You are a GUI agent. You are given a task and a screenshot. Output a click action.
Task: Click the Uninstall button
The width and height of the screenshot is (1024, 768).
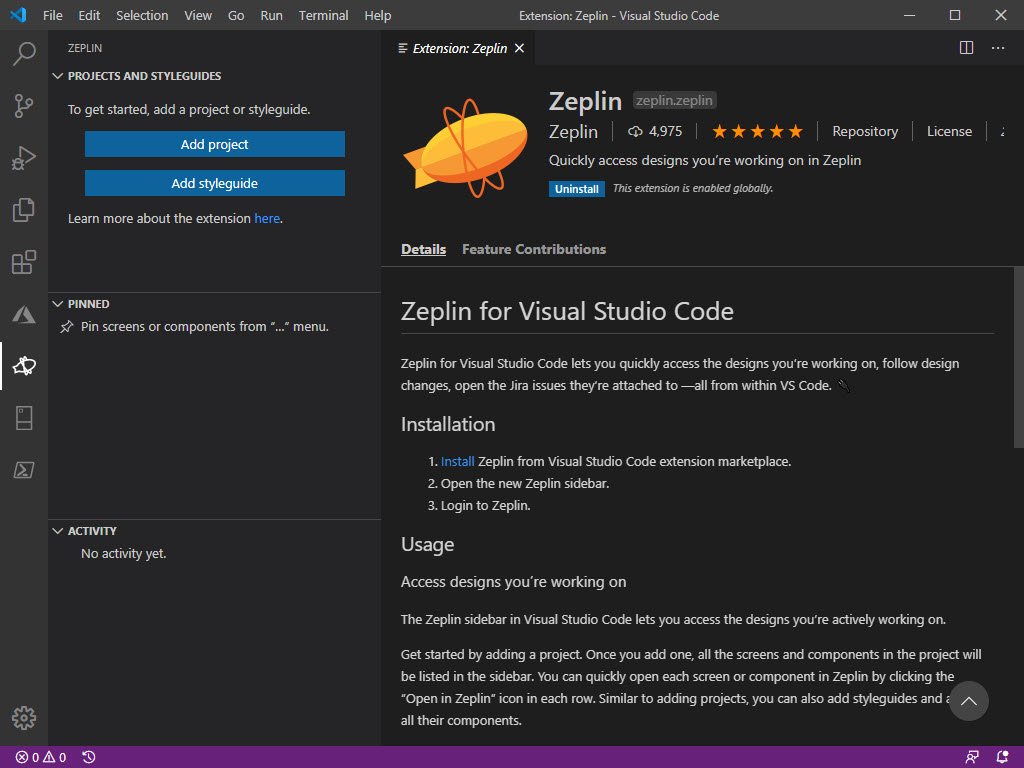[x=576, y=189]
